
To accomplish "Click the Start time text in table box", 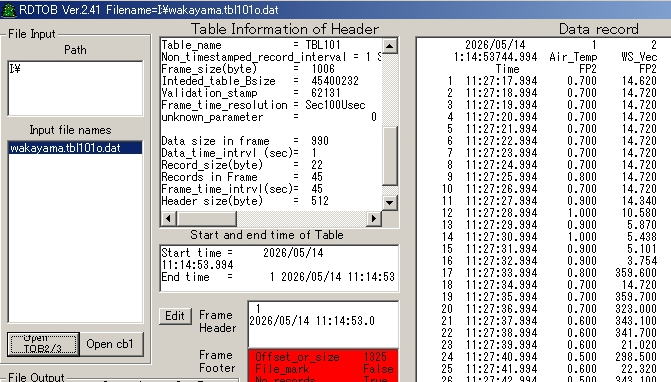I will [242, 258].
